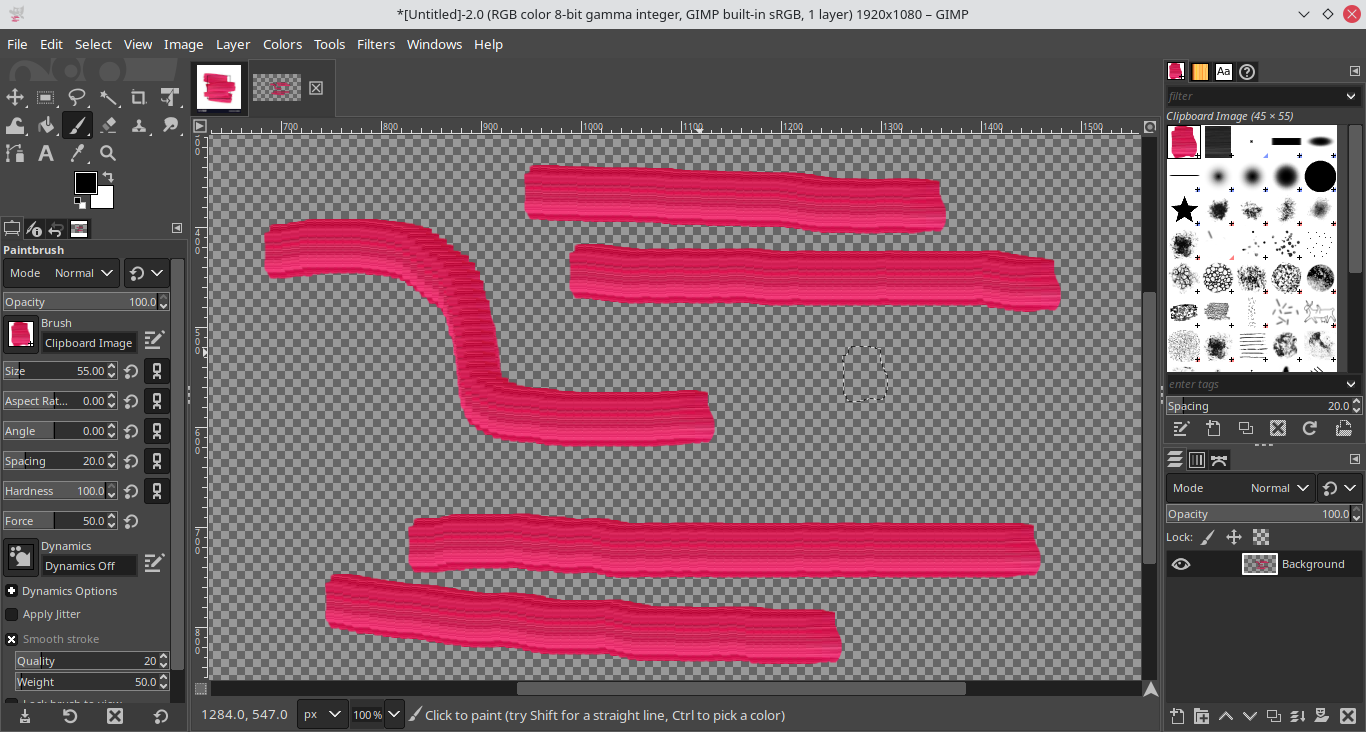This screenshot has height=732, width=1366.
Task: Disable the Smooth stroke checkbox
Action: 12,639
